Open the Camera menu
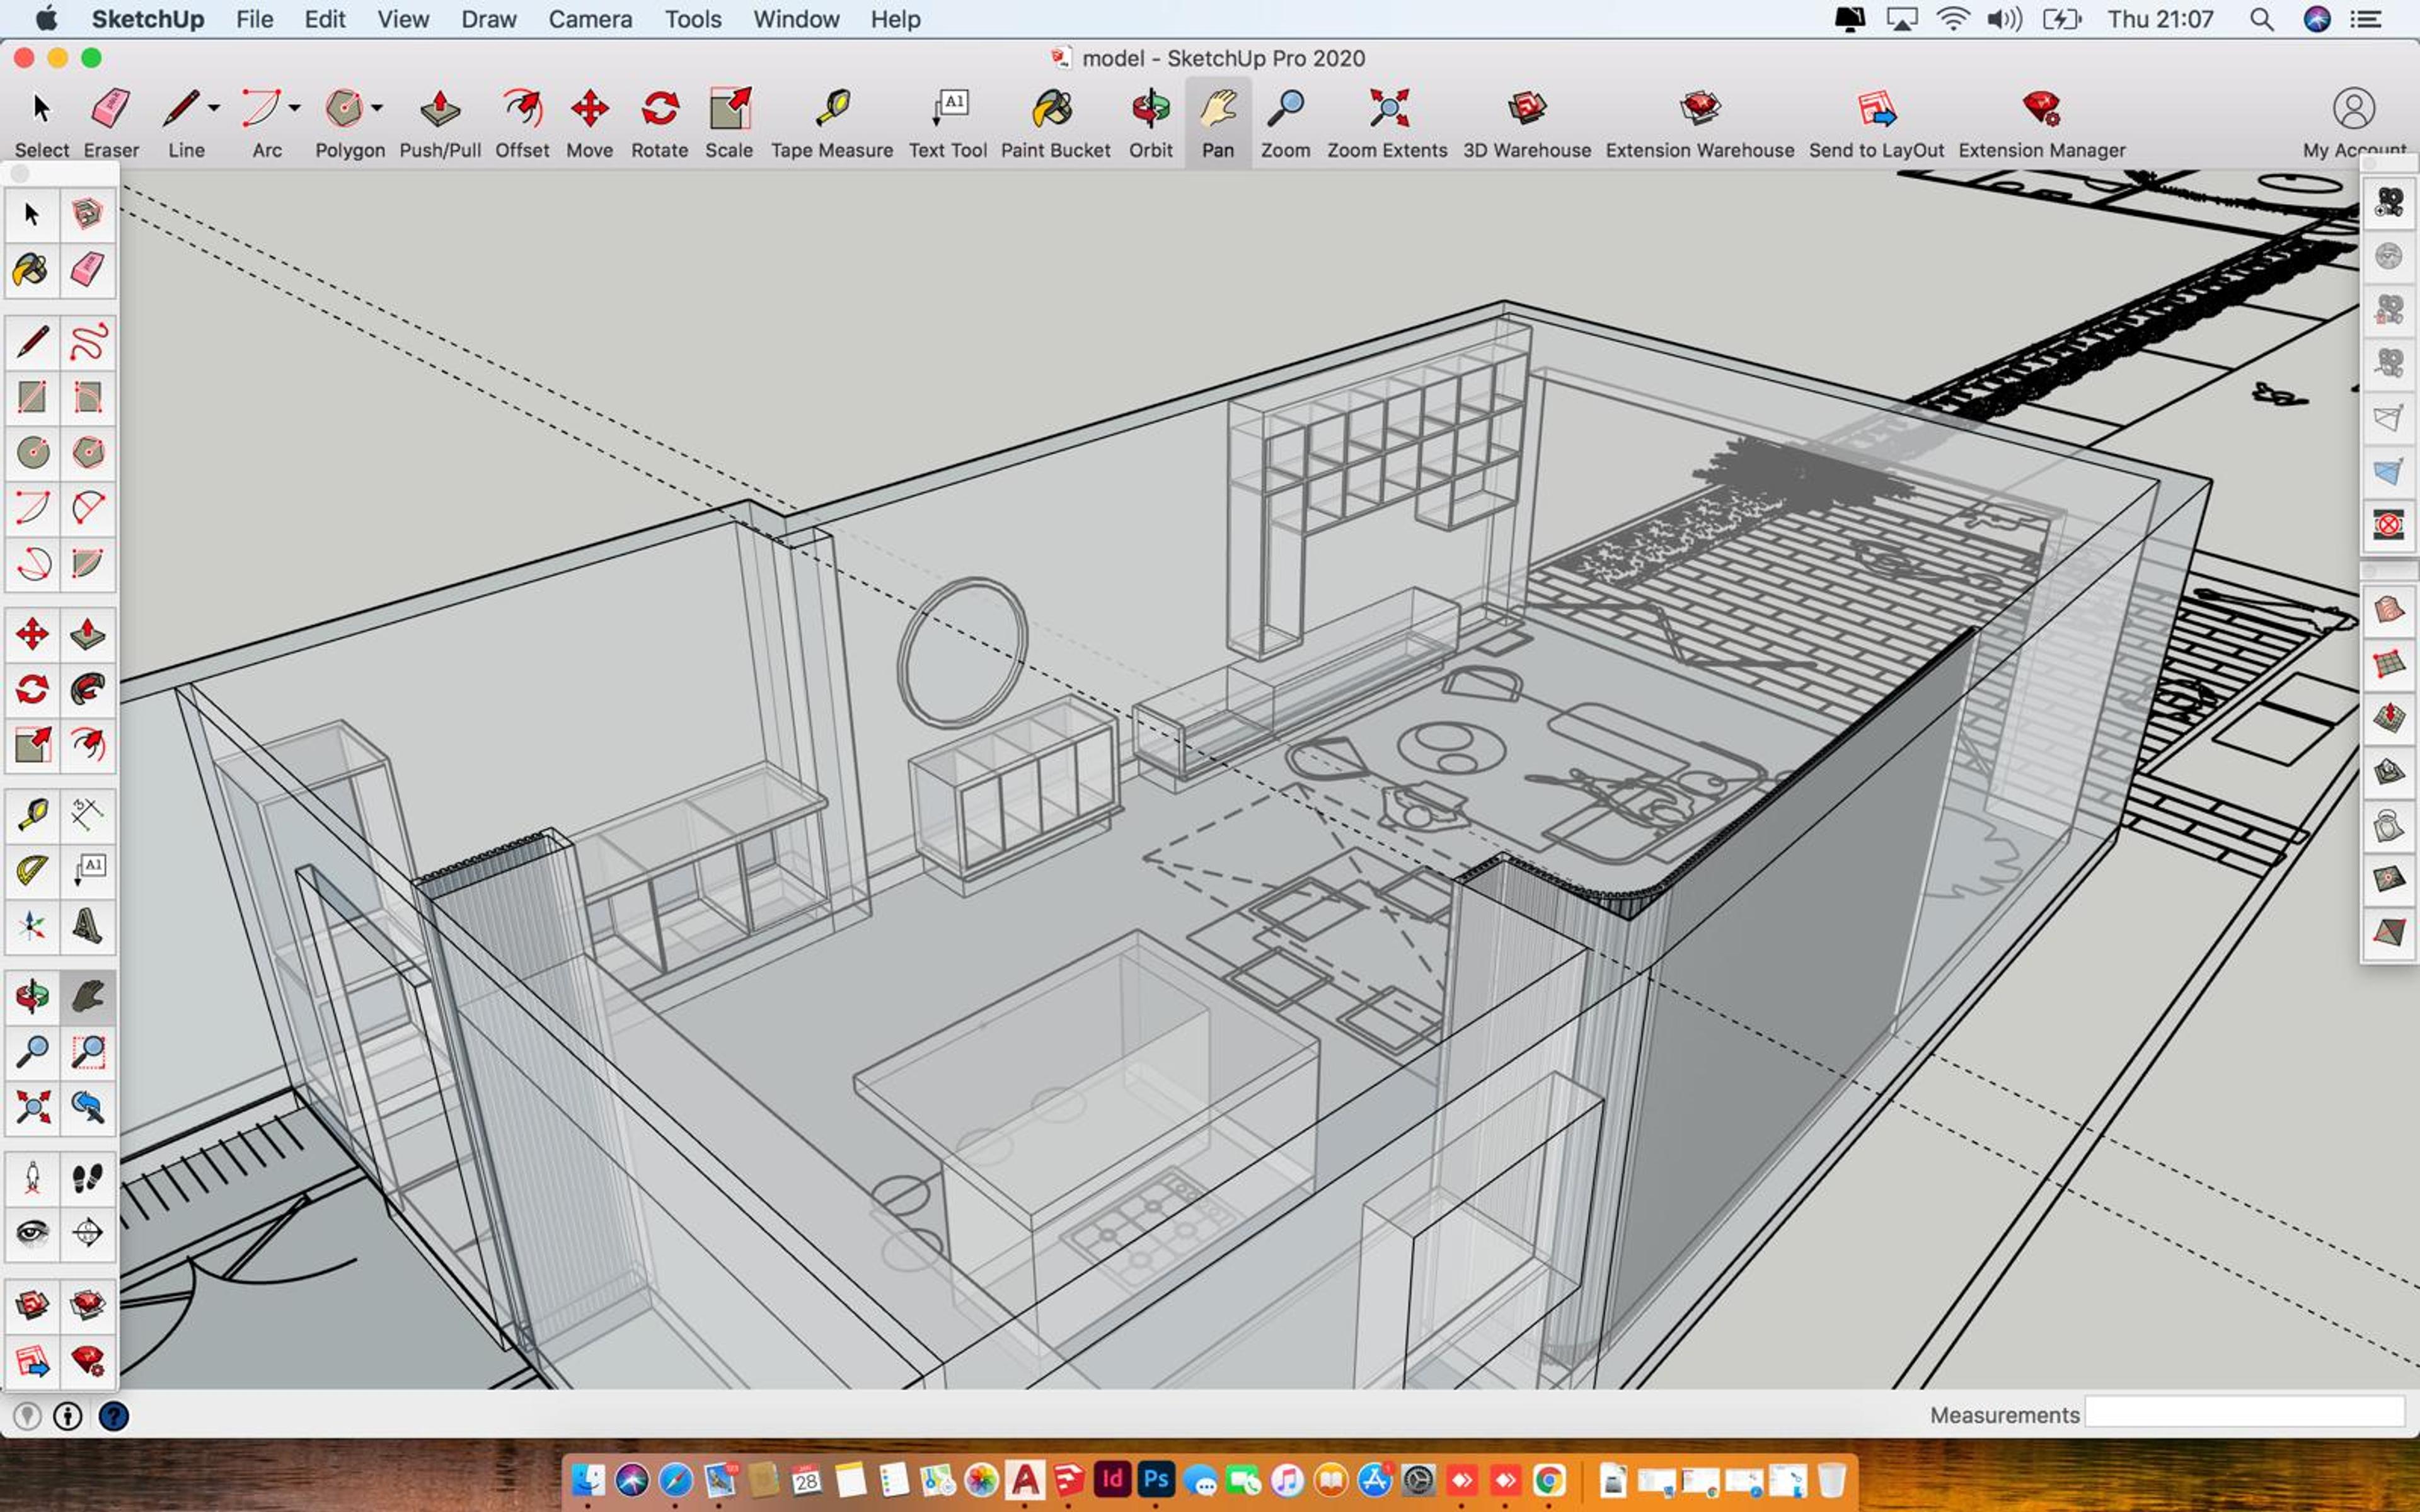This screenshot has width=2420, height=1512. coord(590,19)
